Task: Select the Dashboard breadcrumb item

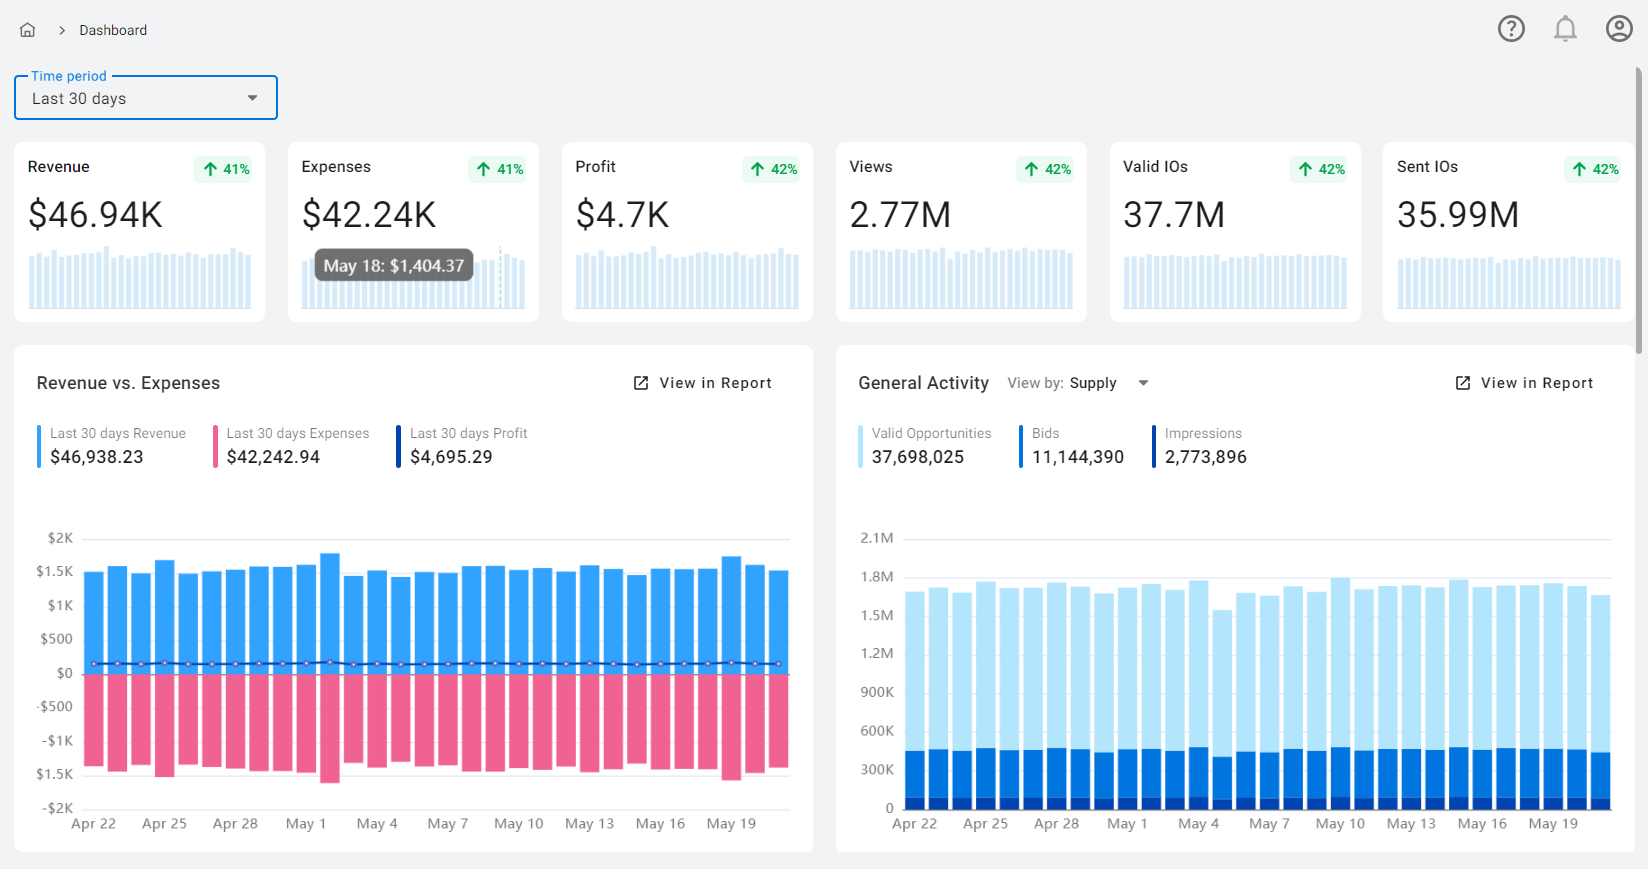Action: (x=113, y=30)
